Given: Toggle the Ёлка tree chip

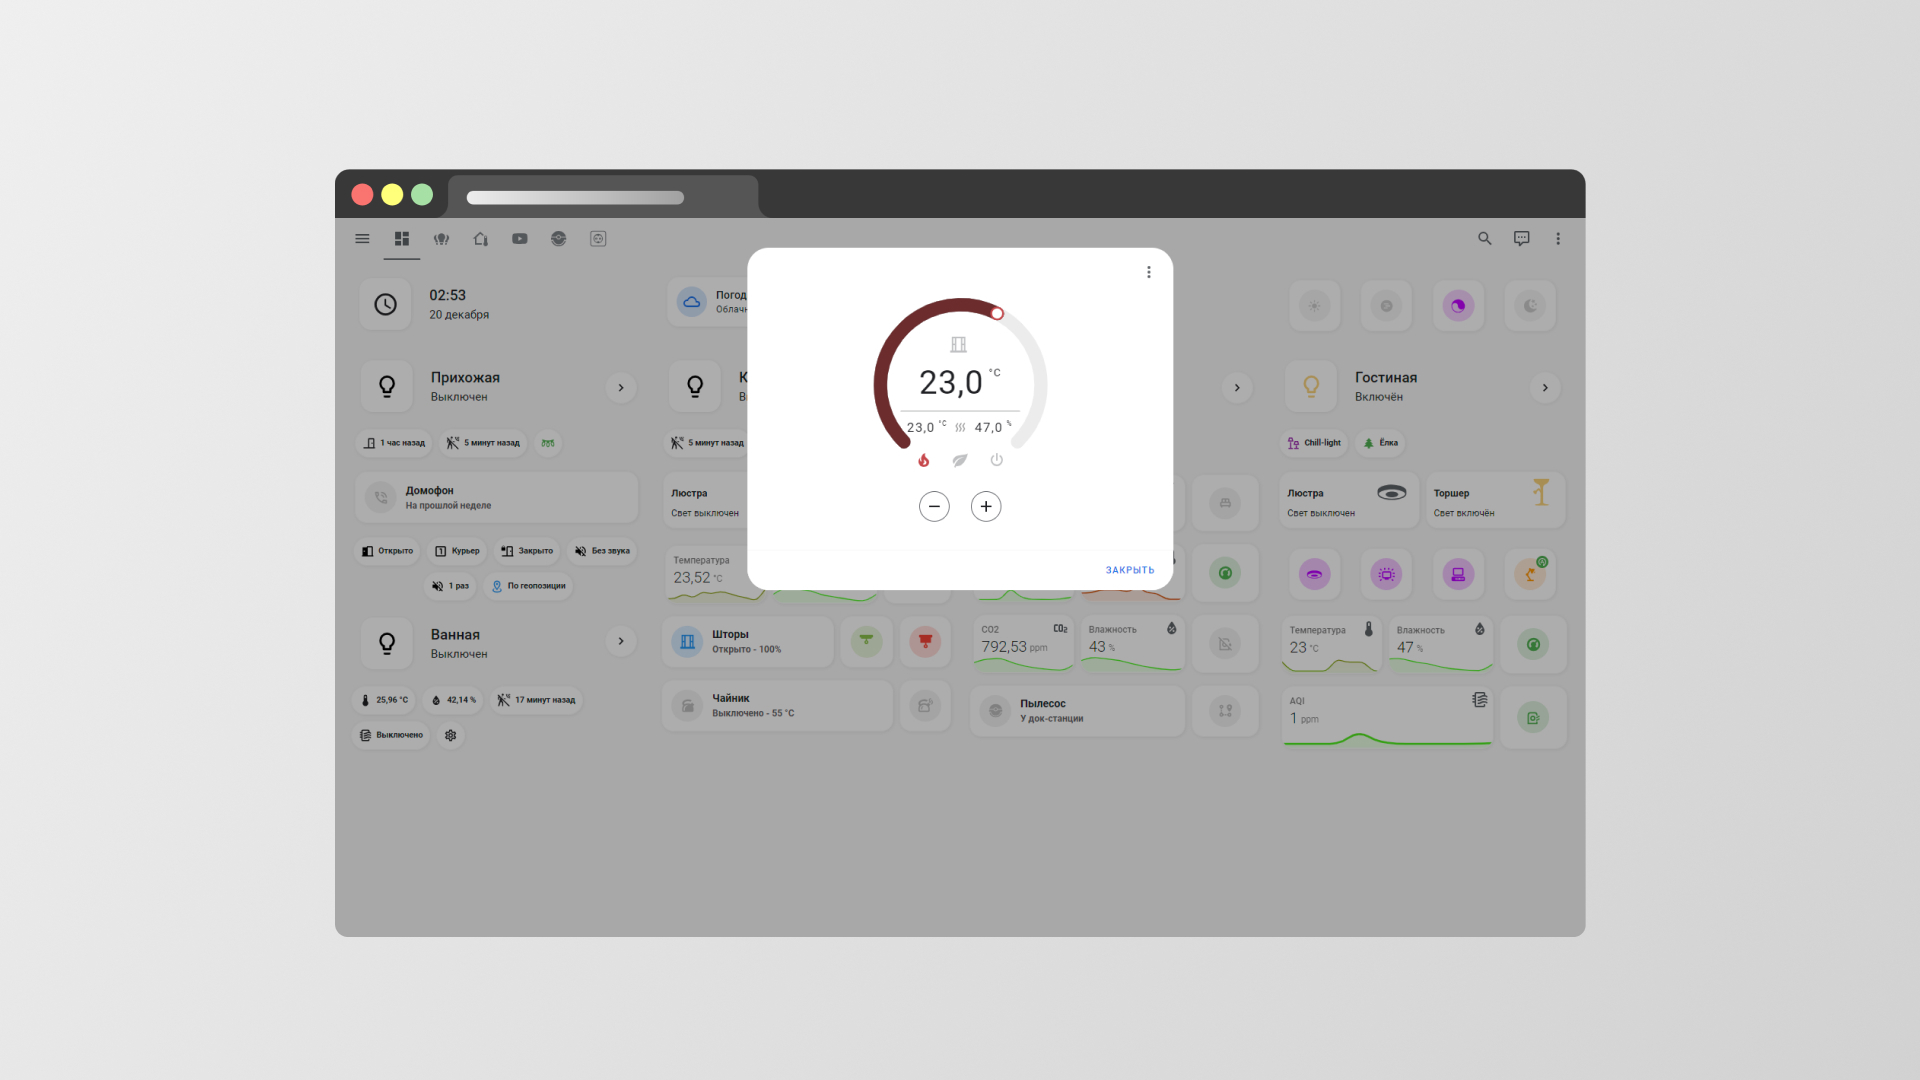Looking at the screenshot, I should (x=1381, y=443).
